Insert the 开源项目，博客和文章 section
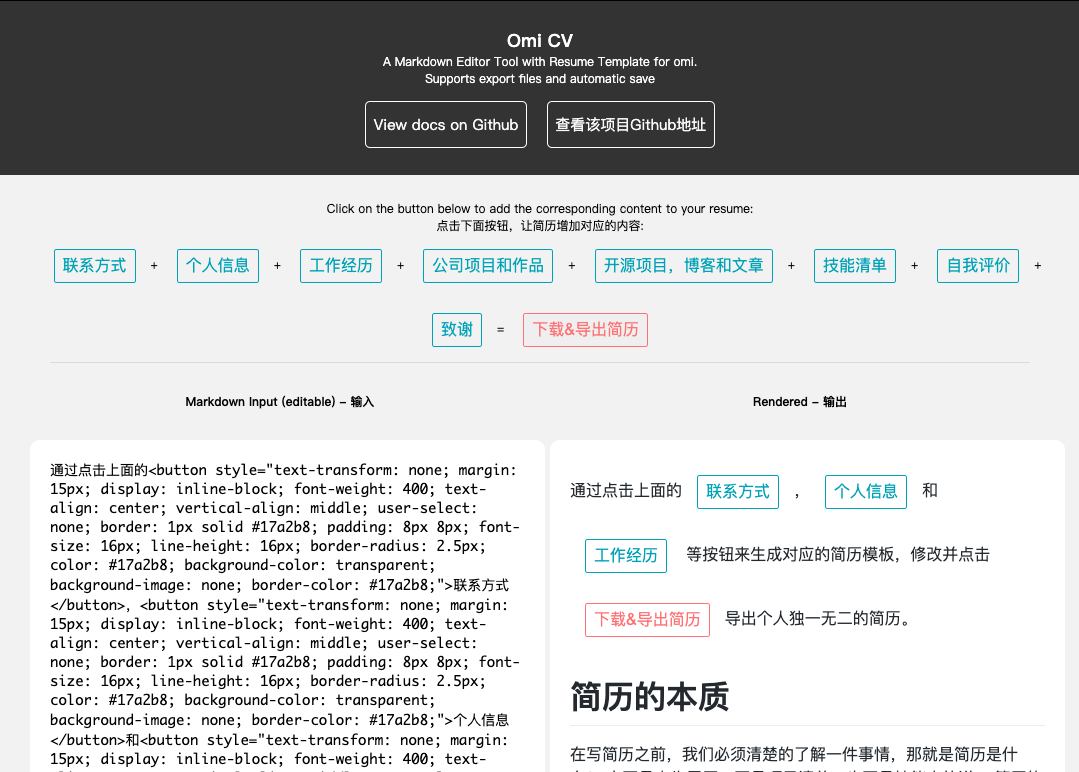The width and height of the screenshot is (1079, 772). click(x=683, y=266)
